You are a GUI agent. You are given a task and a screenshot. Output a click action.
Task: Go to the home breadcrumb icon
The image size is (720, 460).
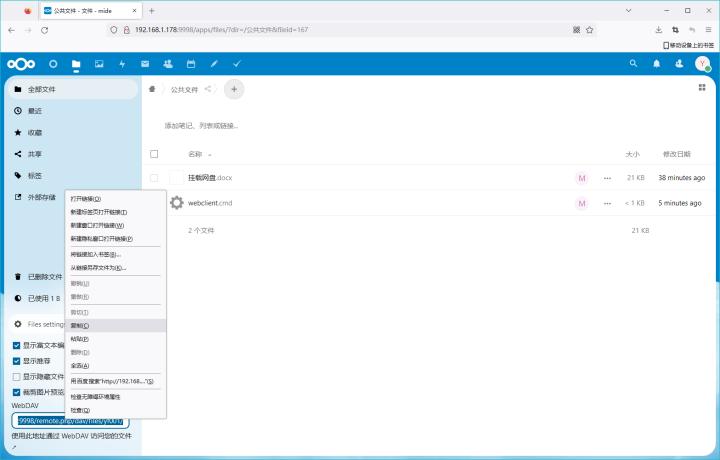(152, 89)
